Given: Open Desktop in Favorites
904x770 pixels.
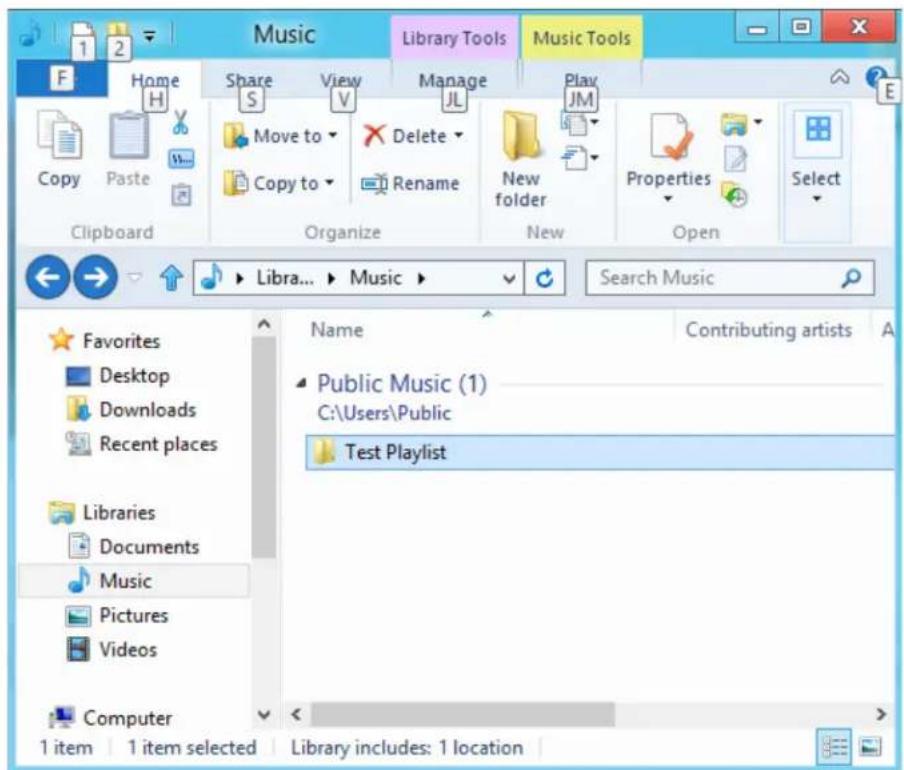Looking at the screenshot, I should [118, 375].
